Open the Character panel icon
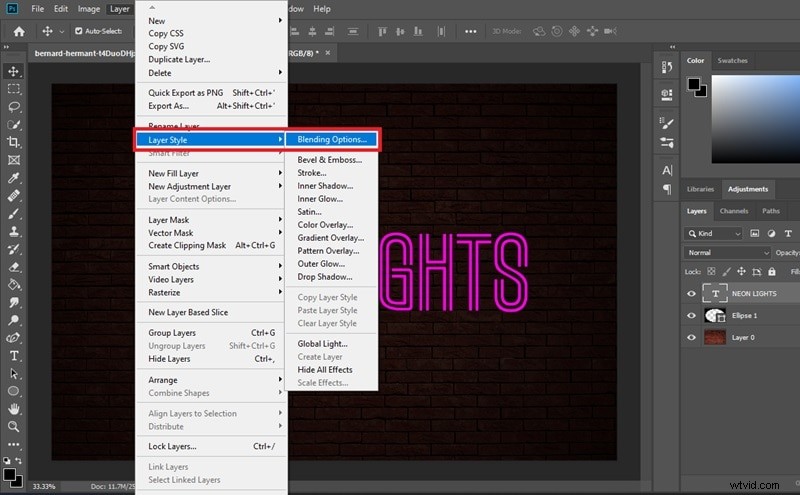 pos(667,170)
